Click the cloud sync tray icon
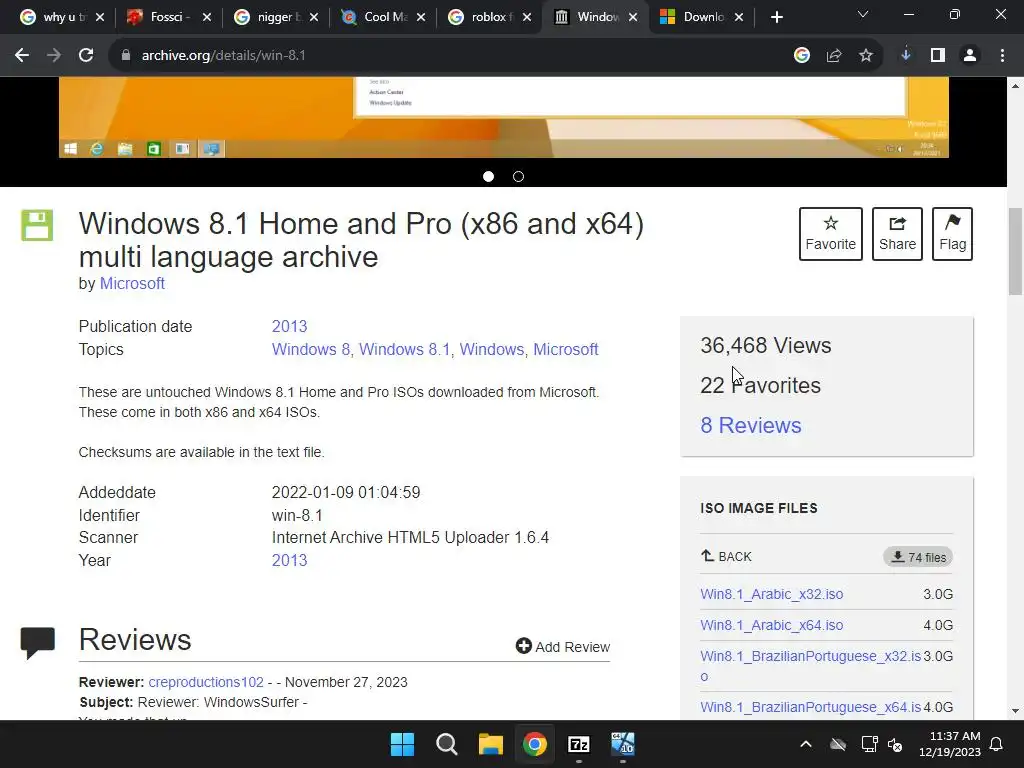 coord(838,744)
